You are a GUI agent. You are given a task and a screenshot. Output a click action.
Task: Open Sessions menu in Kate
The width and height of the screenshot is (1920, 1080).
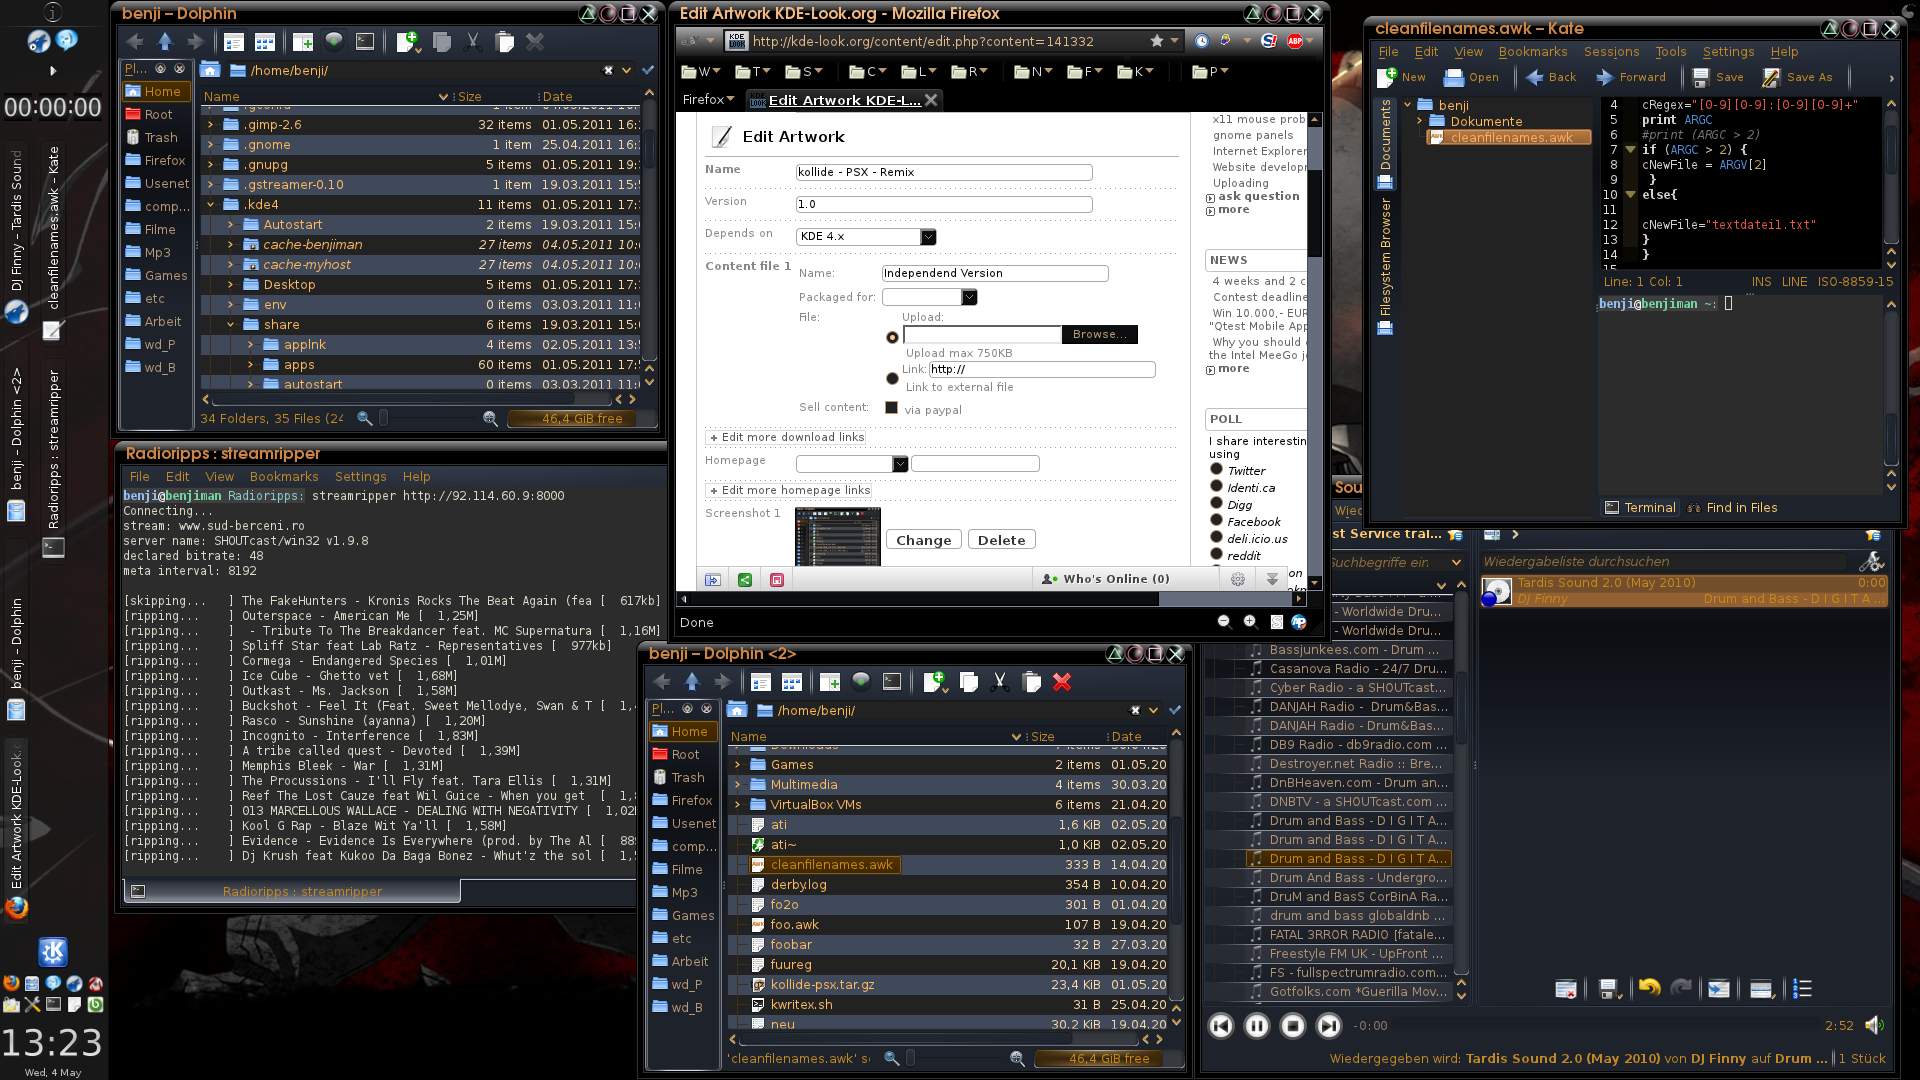(x=1611, y=52)
